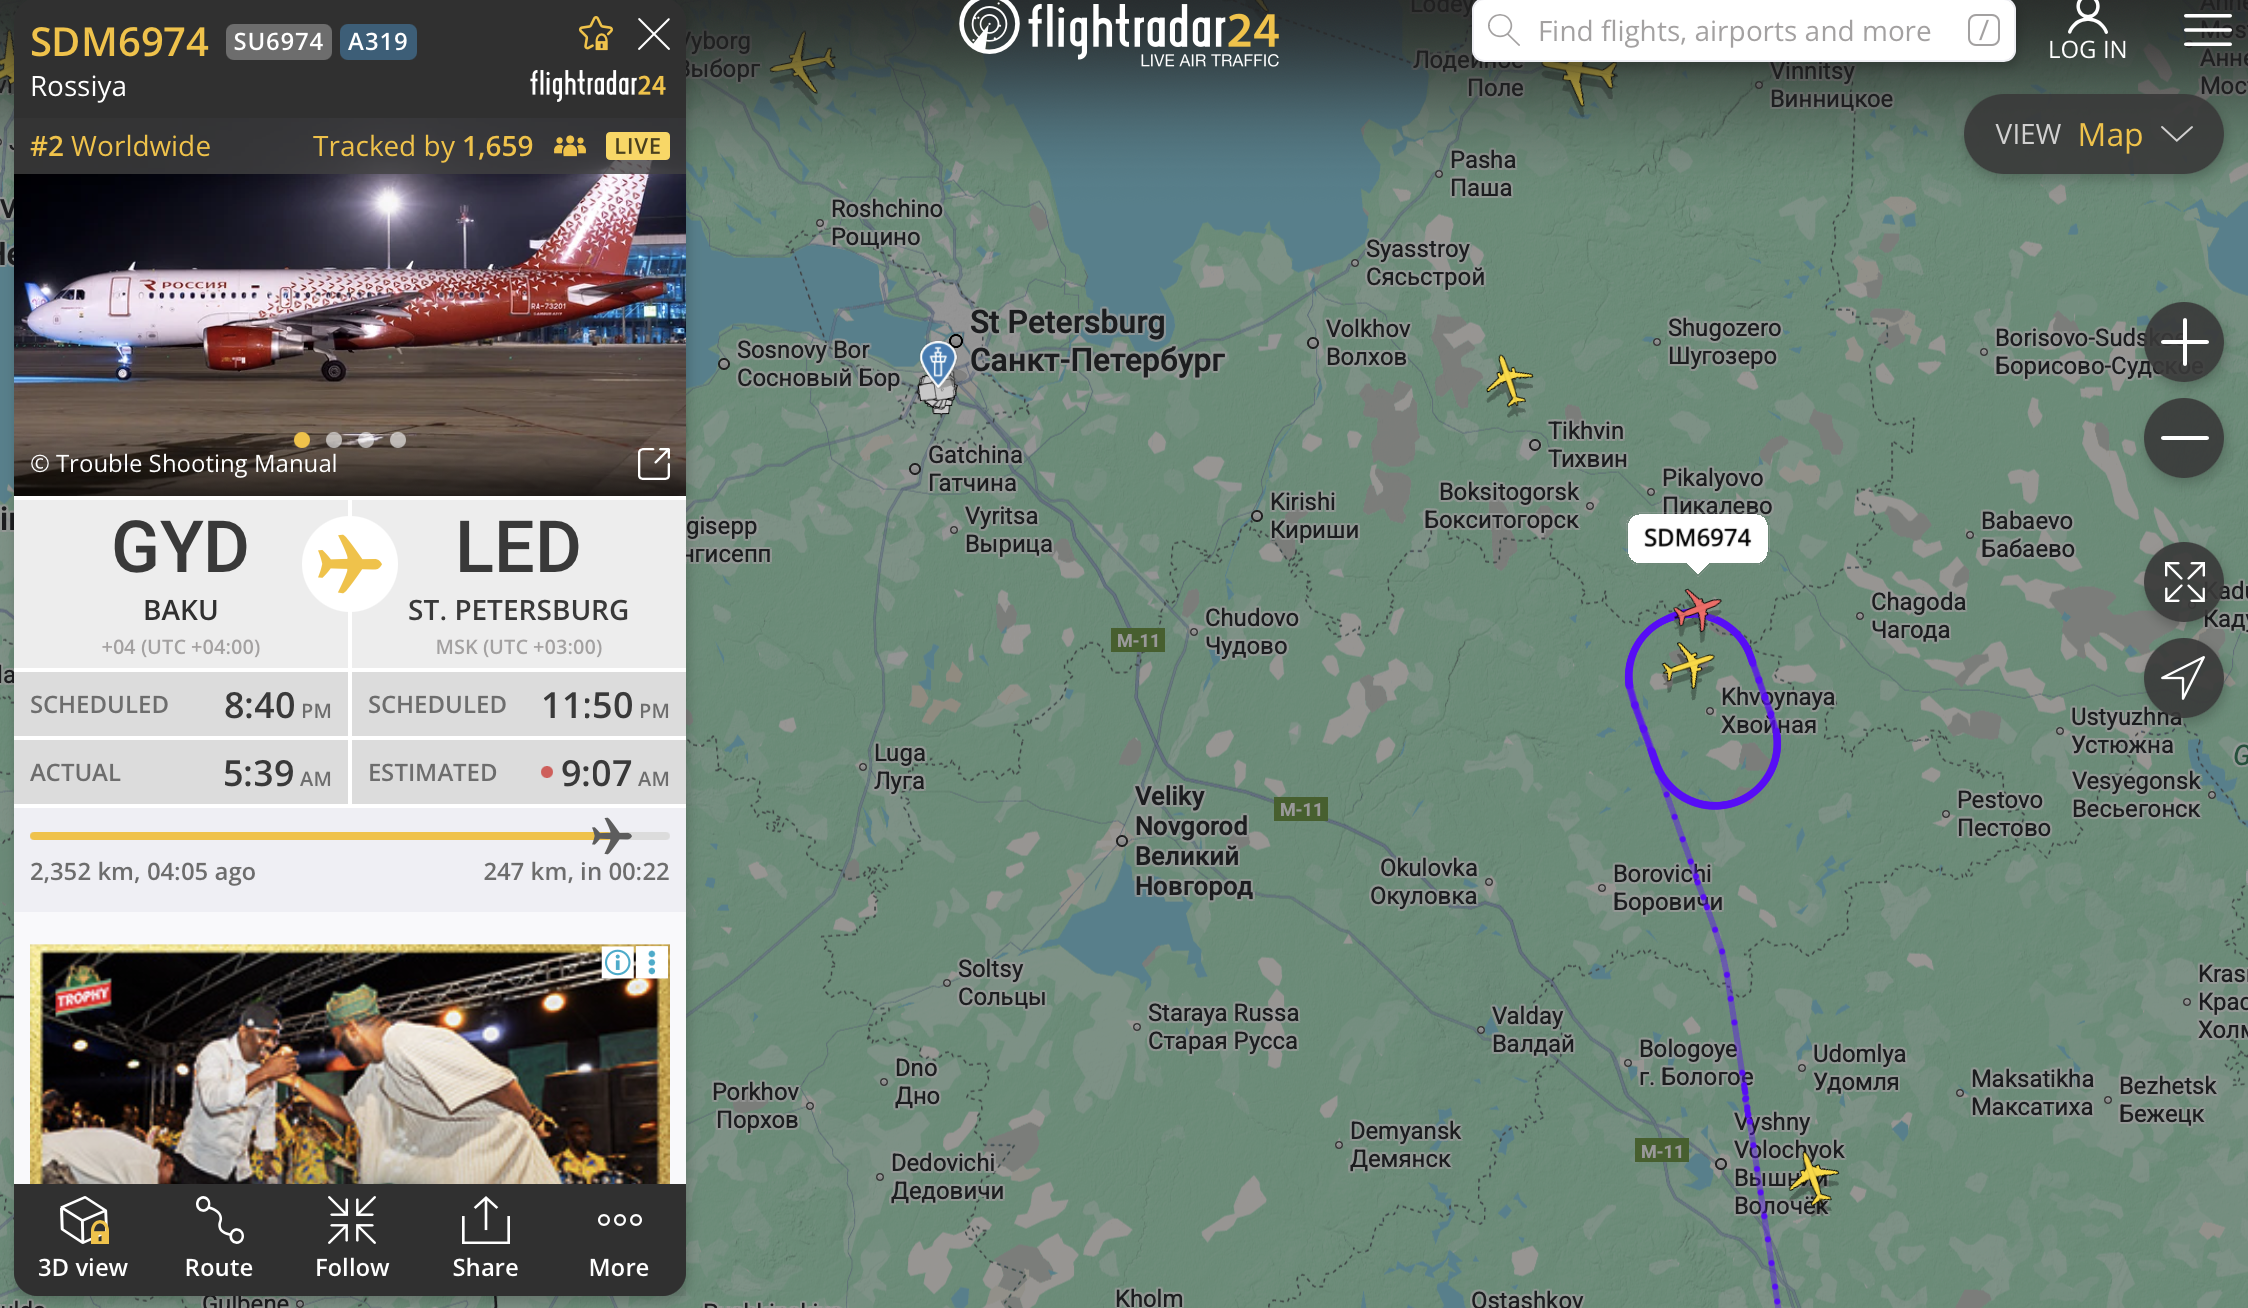Click the LOG IN button
The width and height of the screenshot is (2248, 1308).
coord(2087,30)
